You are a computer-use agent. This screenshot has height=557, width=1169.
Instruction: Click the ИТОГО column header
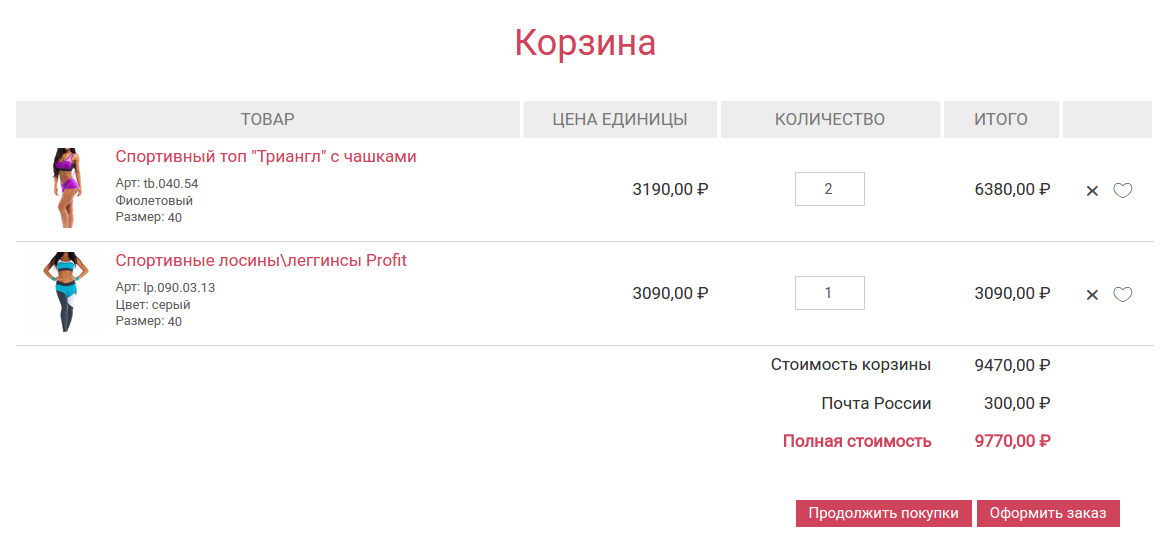tap(1001, 120)
